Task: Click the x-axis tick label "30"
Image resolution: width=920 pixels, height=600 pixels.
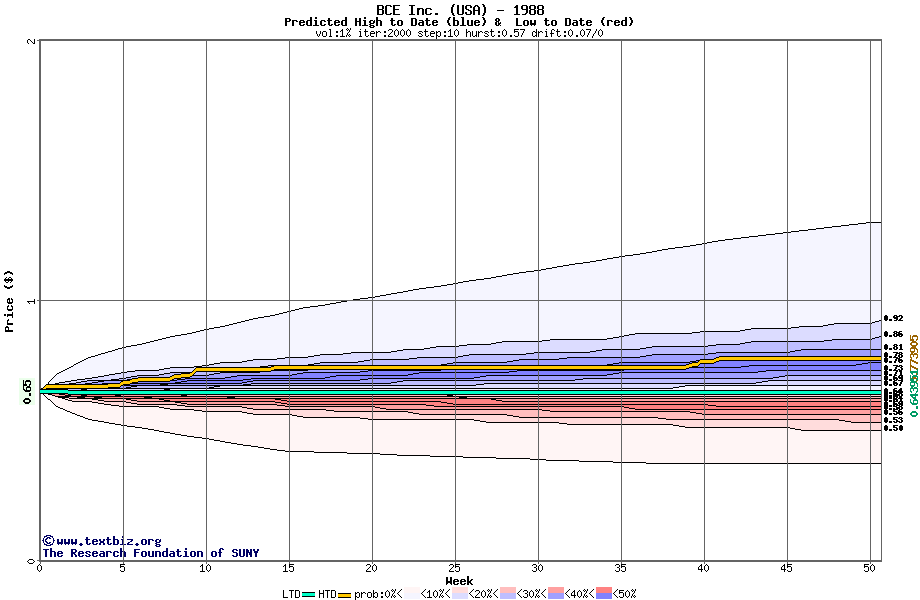Action: click(537, 568)
